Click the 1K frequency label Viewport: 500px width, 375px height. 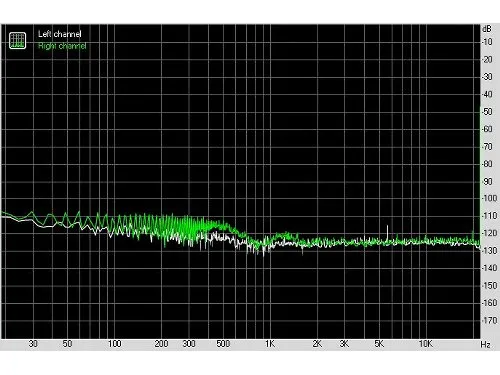(270, 344)
